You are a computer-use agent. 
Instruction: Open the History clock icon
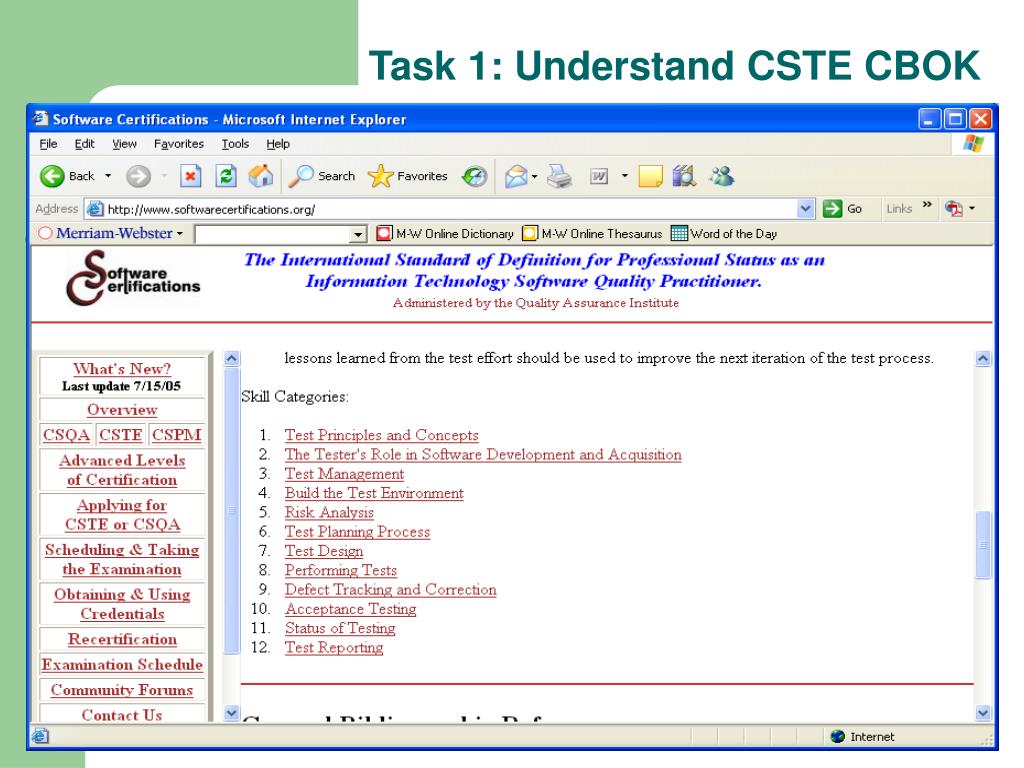[x=474, y=176]
